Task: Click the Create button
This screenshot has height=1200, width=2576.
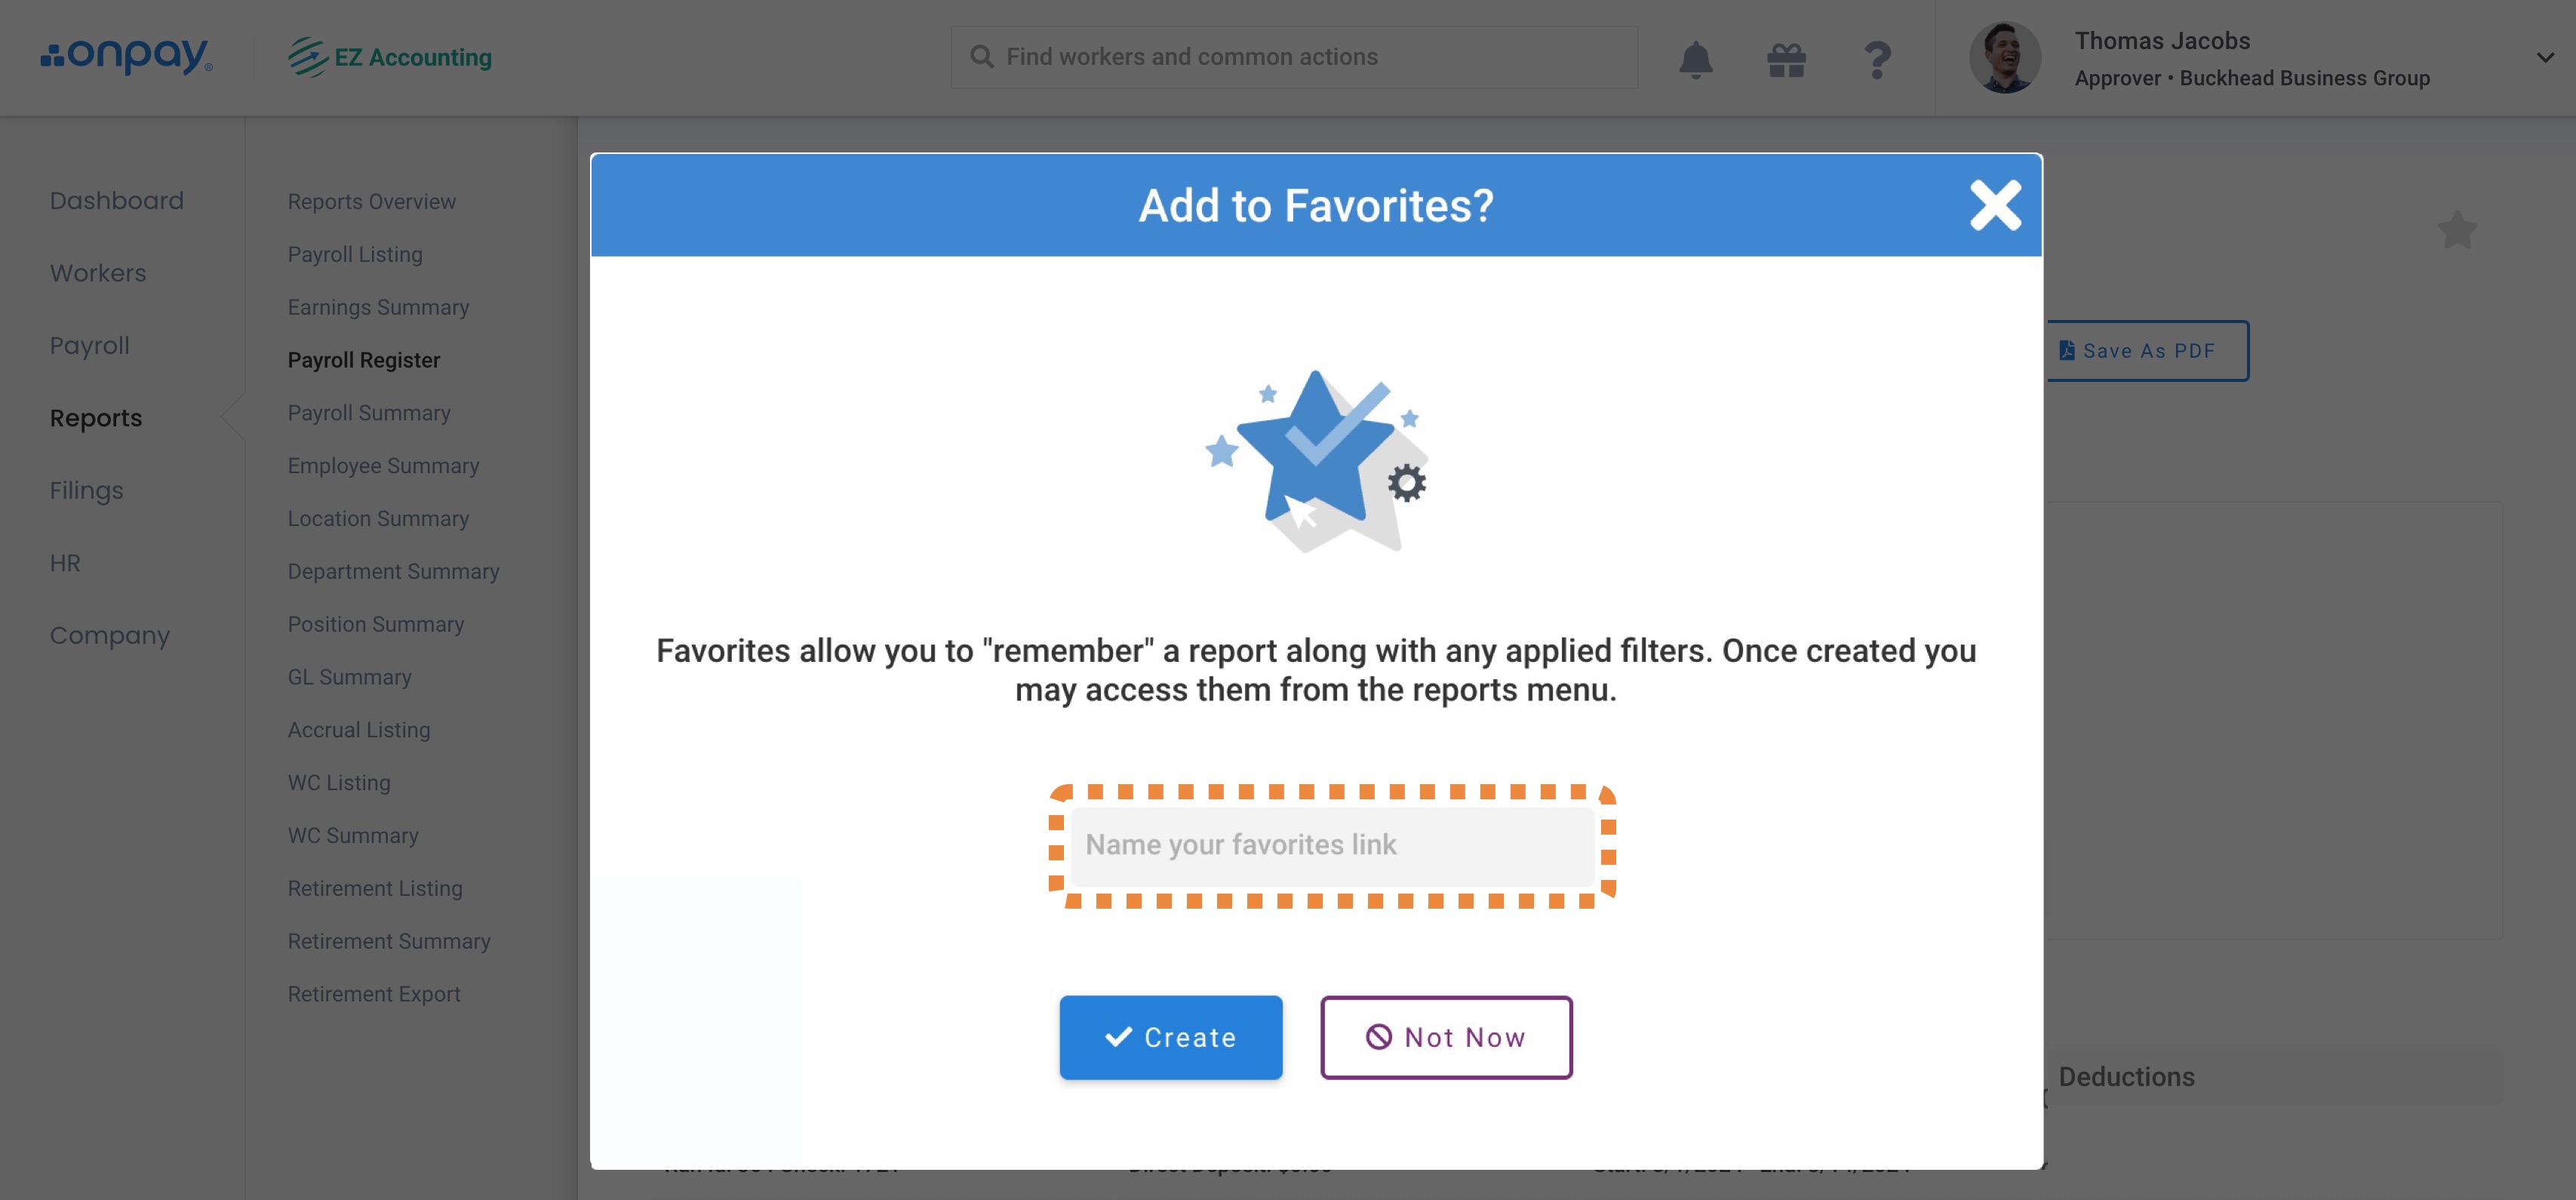Action: point(1170,1037)
